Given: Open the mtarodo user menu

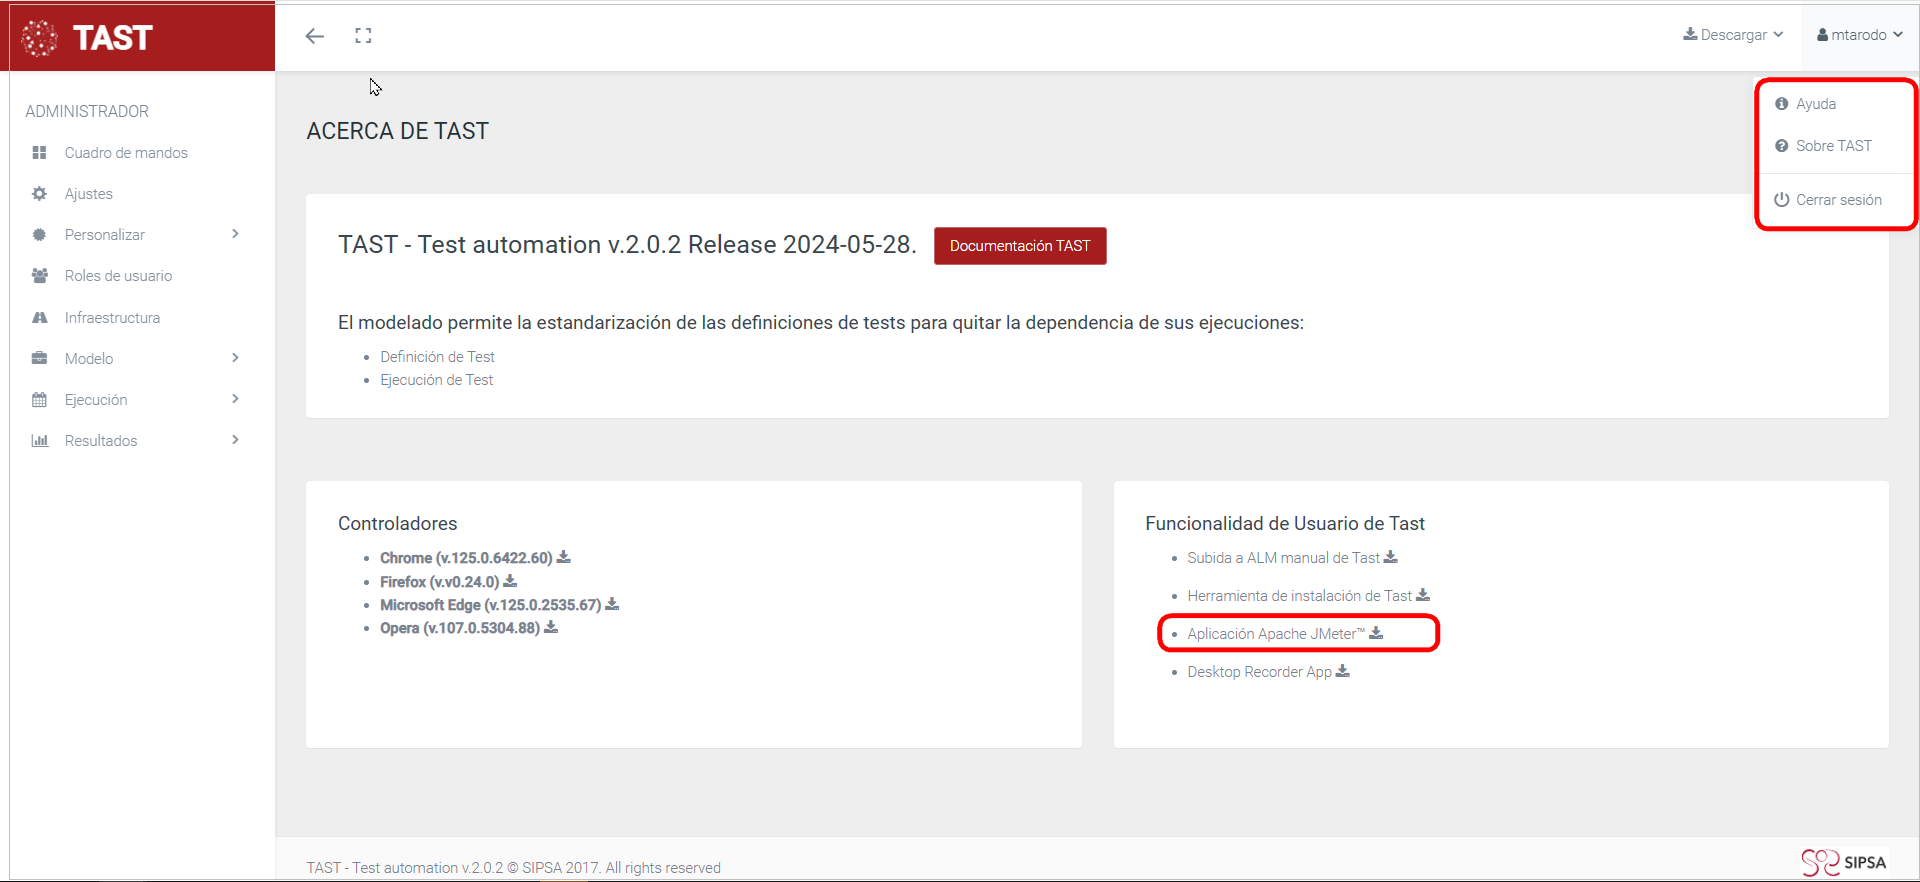Looking at the screenshot, I should [x=1859, y=35].
